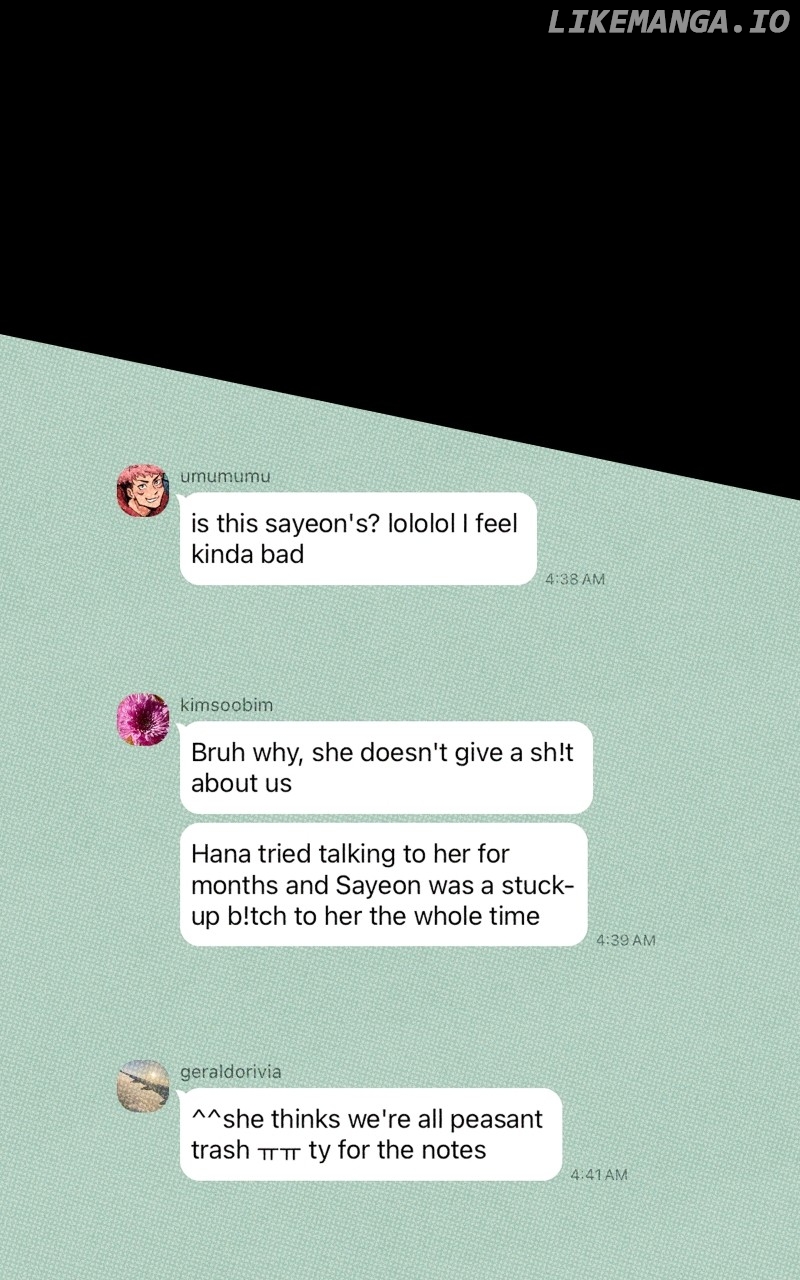Select the 'Bruh why' message bubble
Viewport: 800px width, 1280px height.
[x=386, y=768]
